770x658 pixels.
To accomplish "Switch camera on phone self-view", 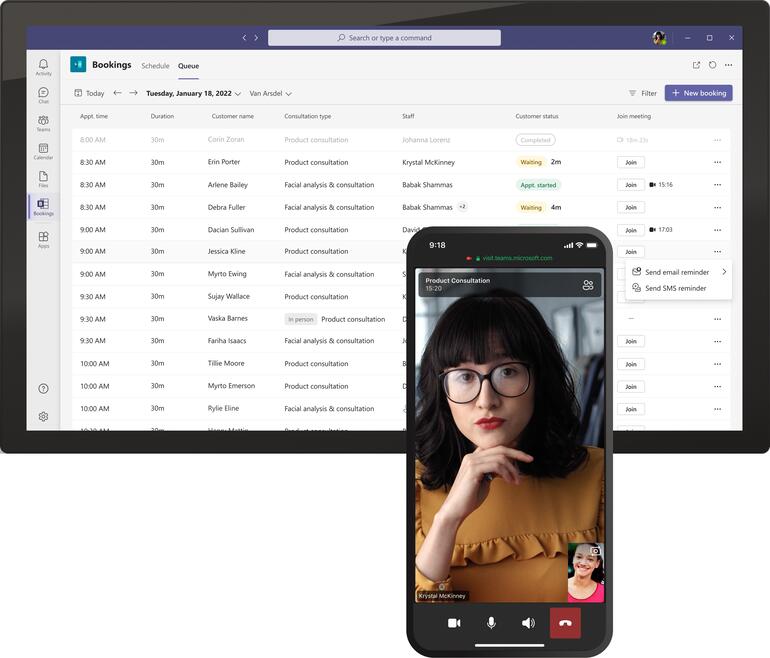I will (x=595, y=550).
